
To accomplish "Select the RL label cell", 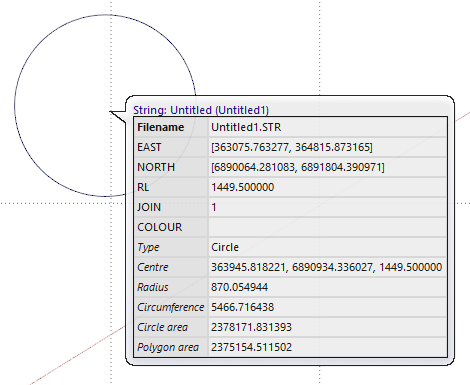I will pos(171,187).
